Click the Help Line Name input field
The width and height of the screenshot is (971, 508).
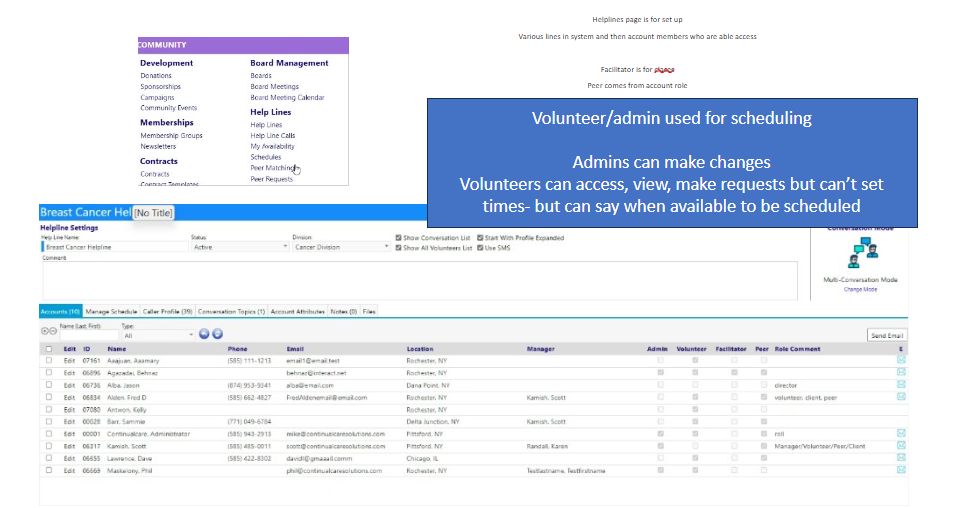pos(115,247)
